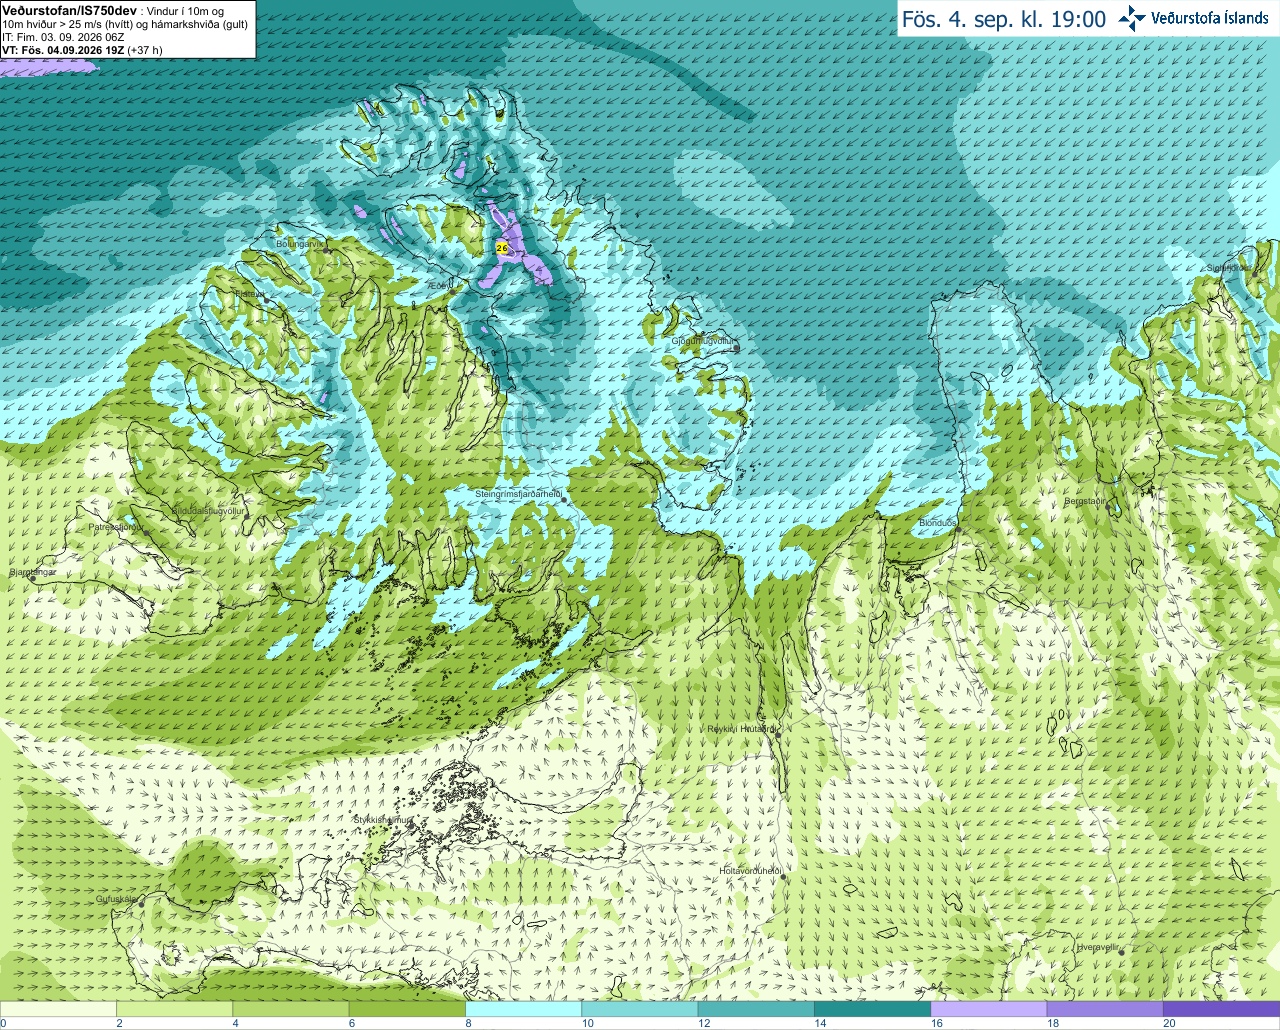Select the yellow 26 gust marker
The image size is (1280, 1030).
click(502, 247)
